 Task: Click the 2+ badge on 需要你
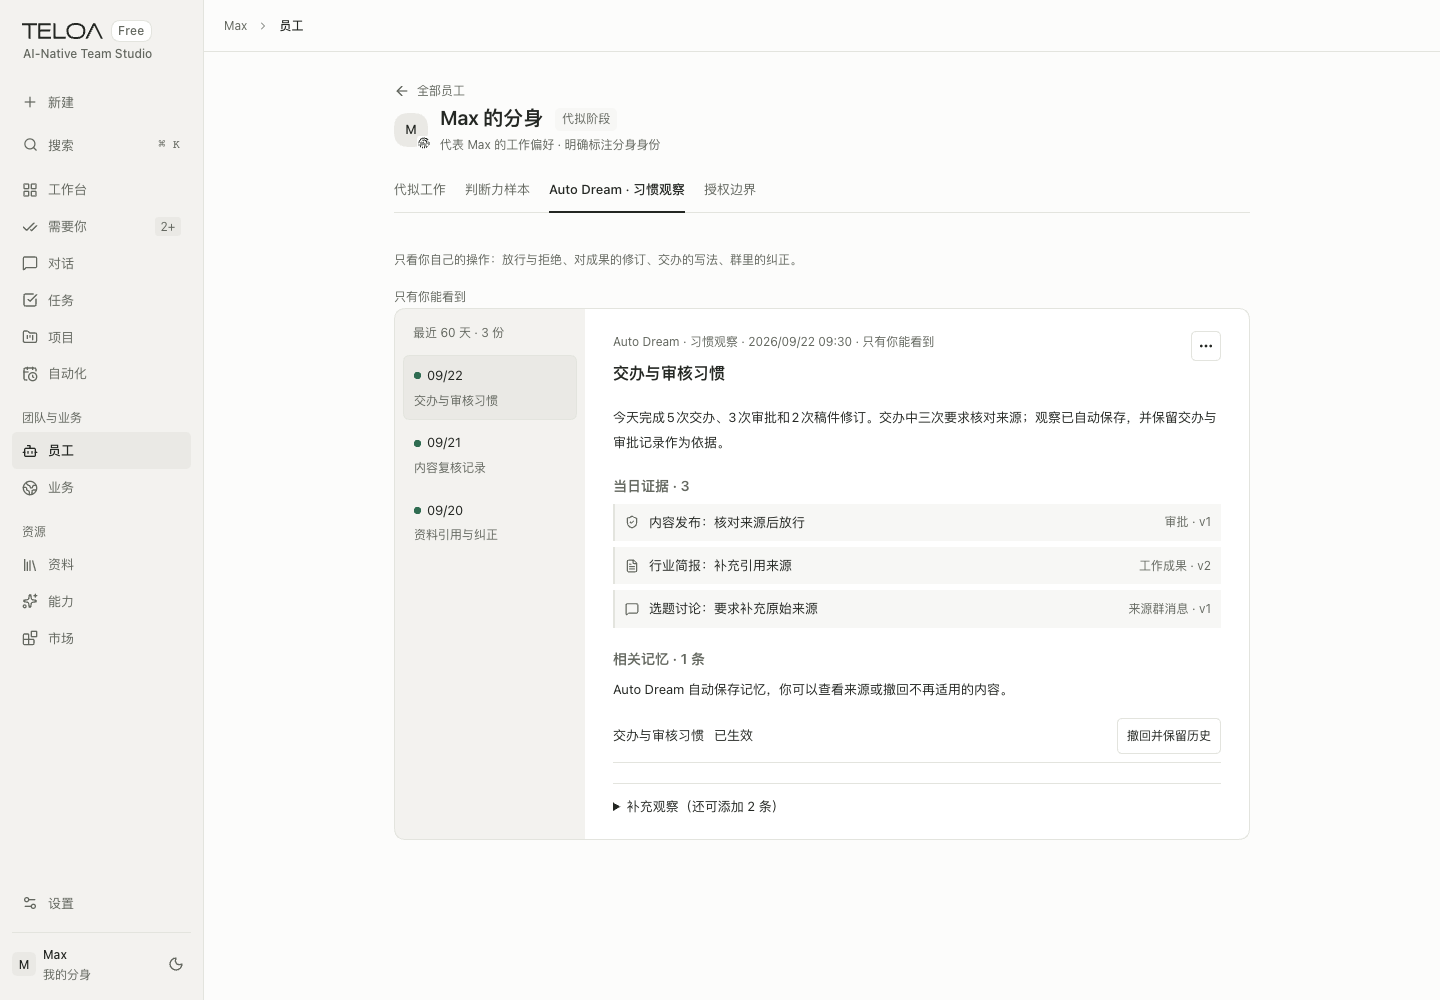point(168,227)
